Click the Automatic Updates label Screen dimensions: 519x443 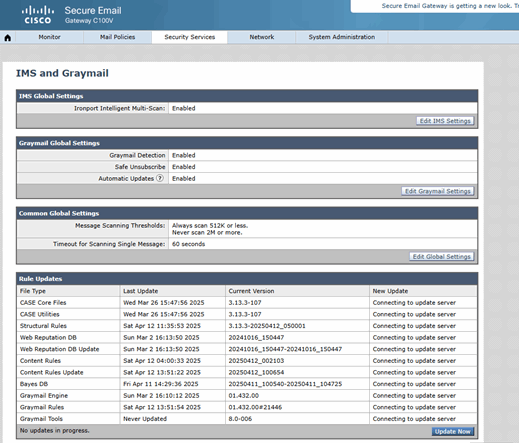pyautogui.click(x=126, y=179)
